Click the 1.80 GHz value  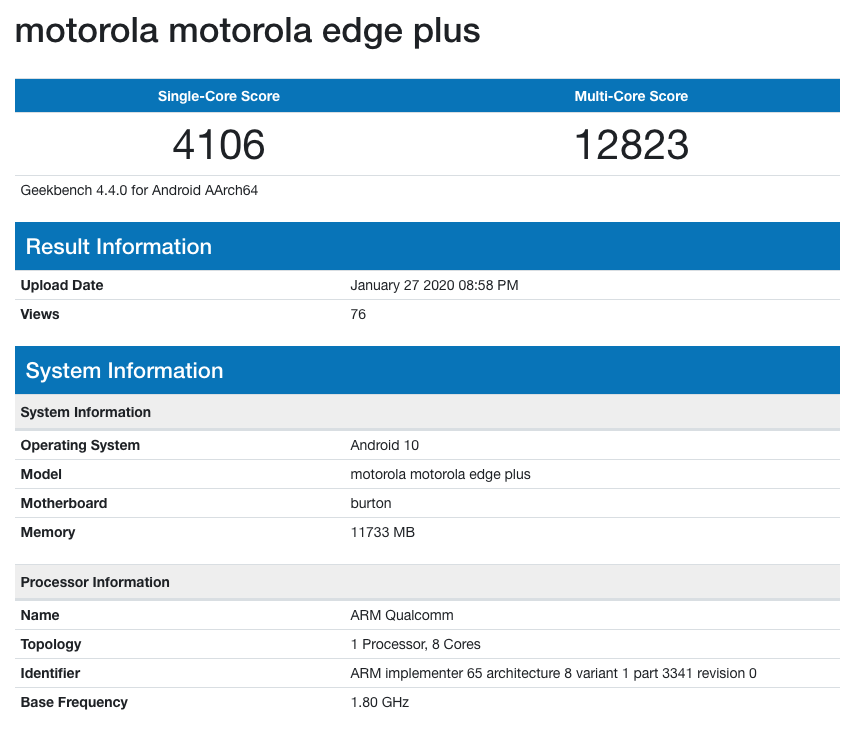(380, 702)
